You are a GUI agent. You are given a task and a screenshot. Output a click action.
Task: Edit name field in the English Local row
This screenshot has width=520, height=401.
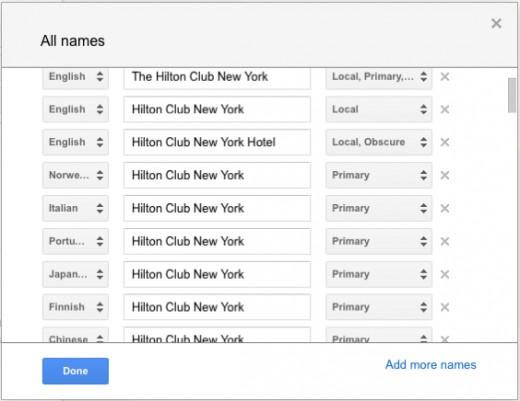[217, 109]
